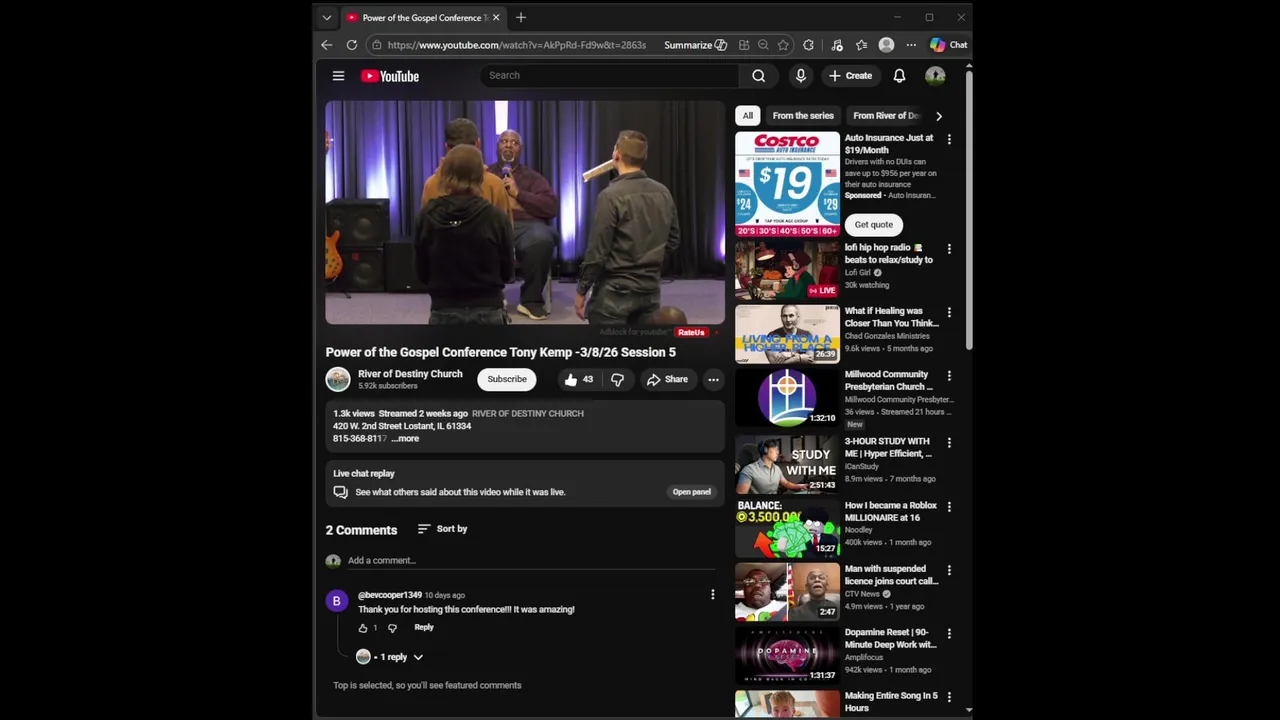
Task: Open browser extensions puzzle icon
Action: [x=808, y=45]
